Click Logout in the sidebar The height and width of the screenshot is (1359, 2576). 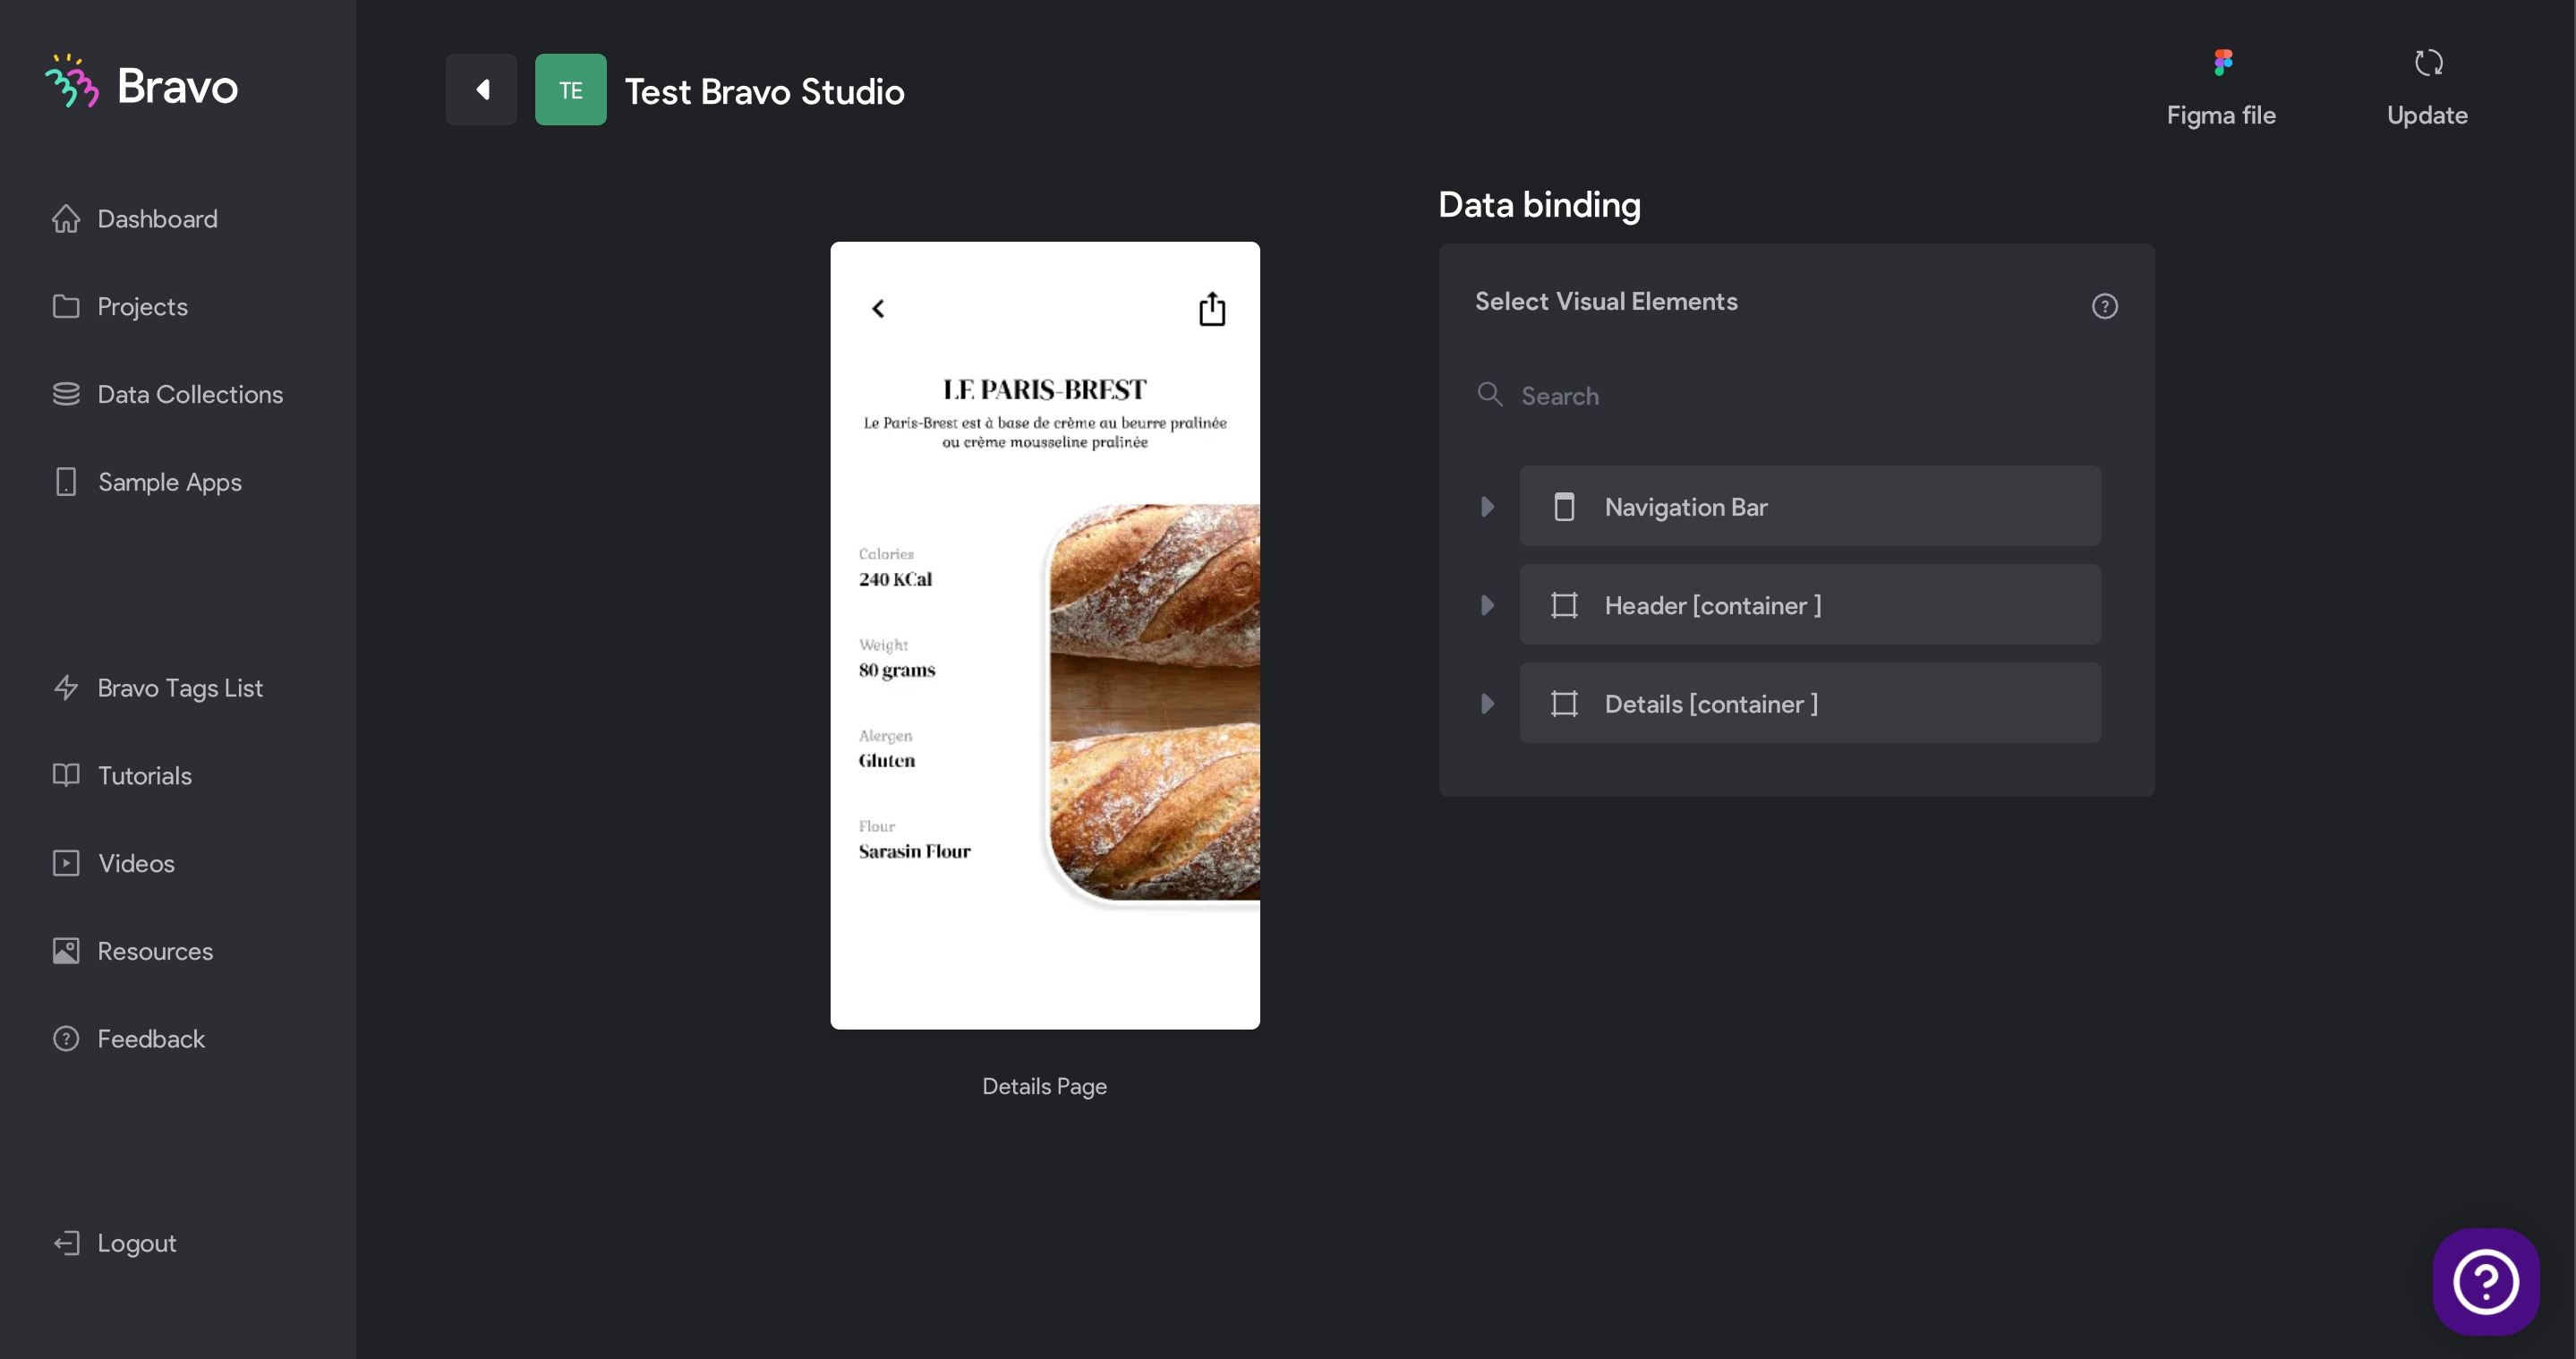(115, 1243)
